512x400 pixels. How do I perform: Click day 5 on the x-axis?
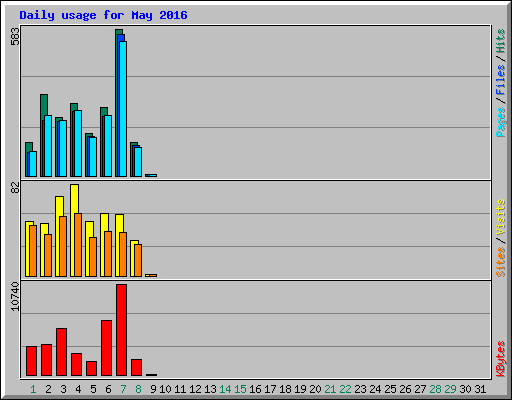coord(93,389)
